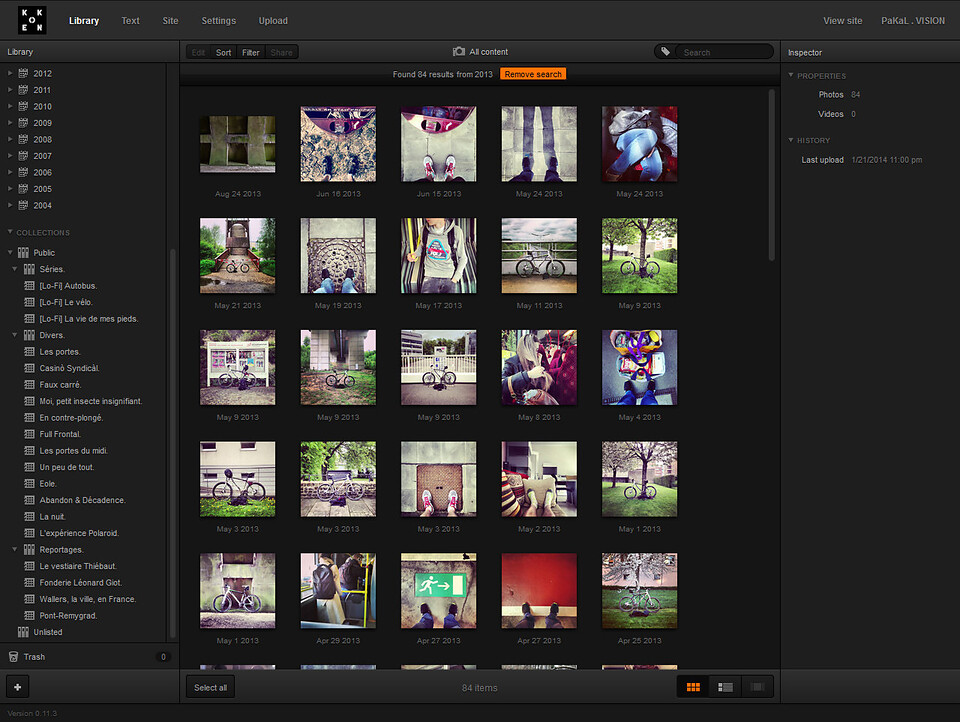Switch to grid thumbnail view

pyautogui.click(x=693, y=687)
